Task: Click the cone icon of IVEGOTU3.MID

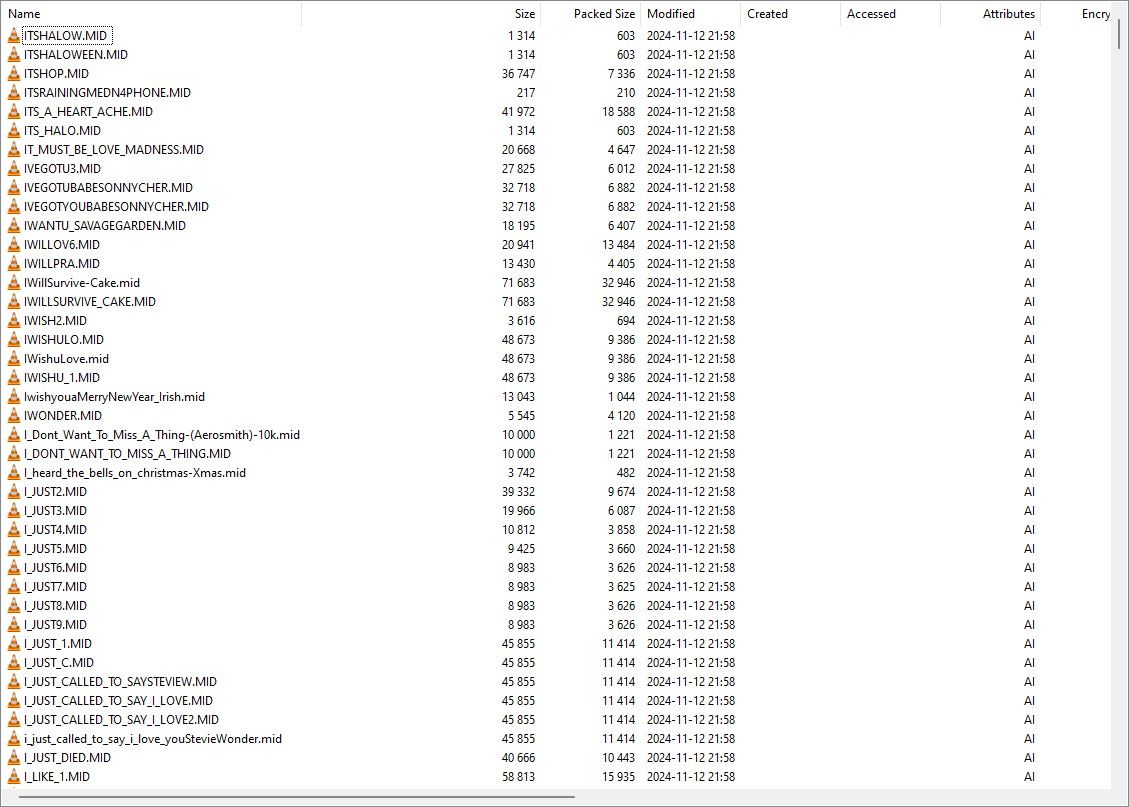Action: click(x=14, y=168)
